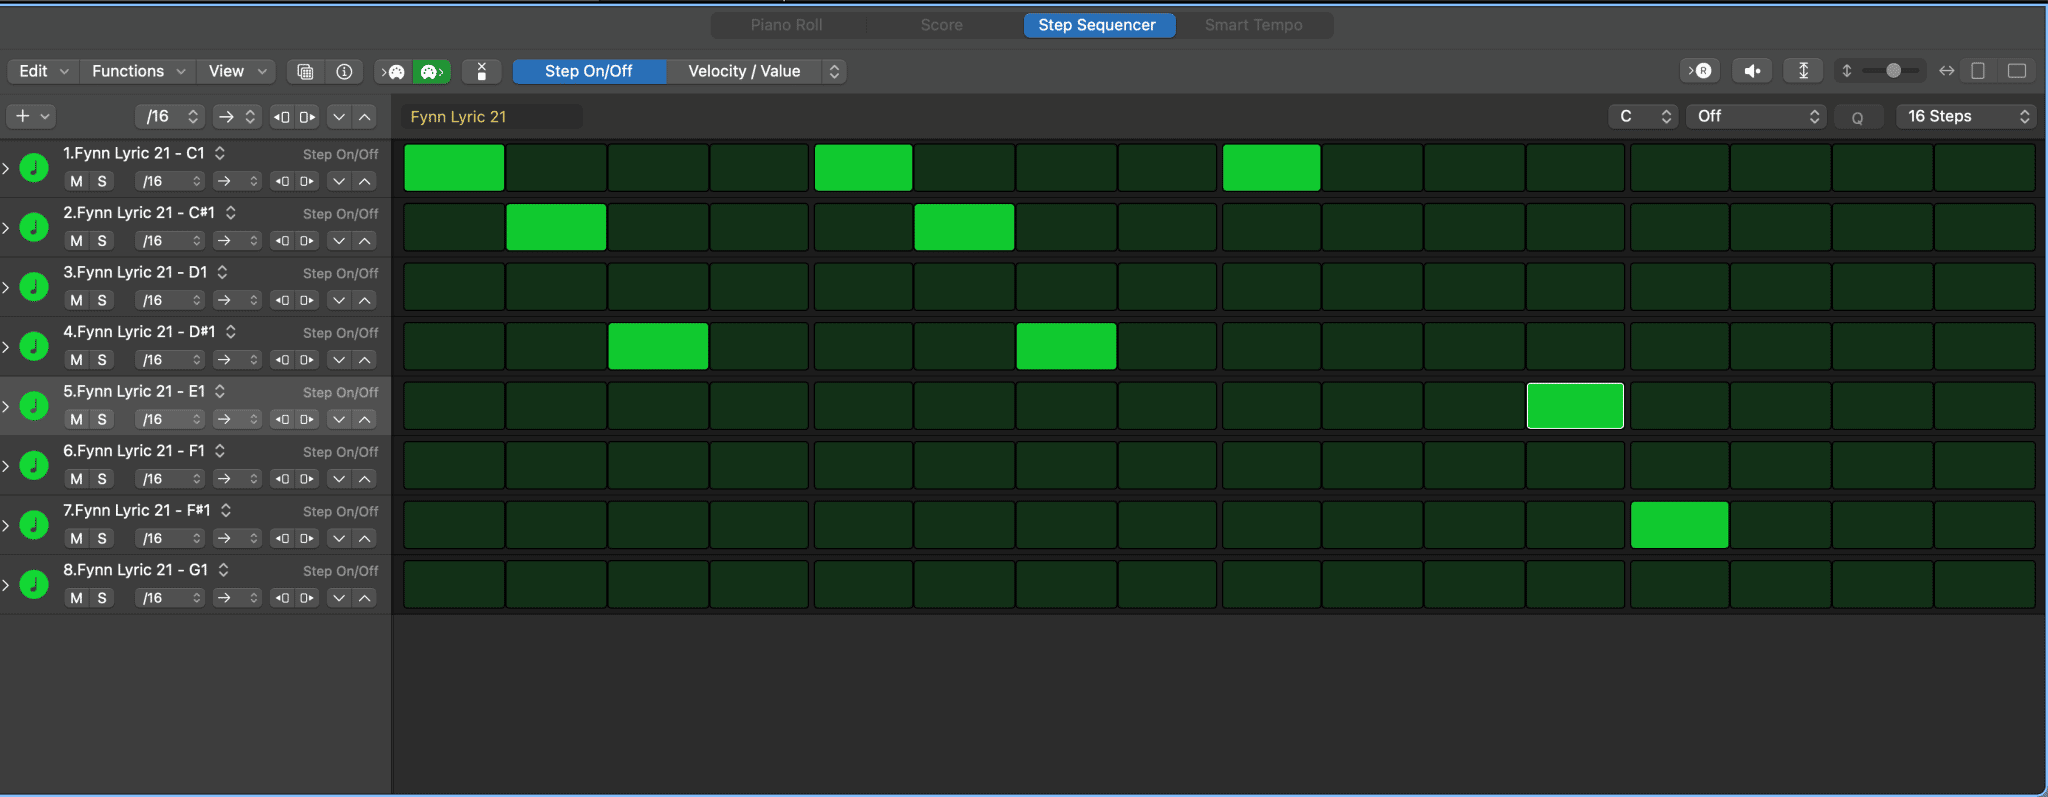Open pattern step rate /16 dropdown in header
2048x797 pixels.
coord(169,117)
